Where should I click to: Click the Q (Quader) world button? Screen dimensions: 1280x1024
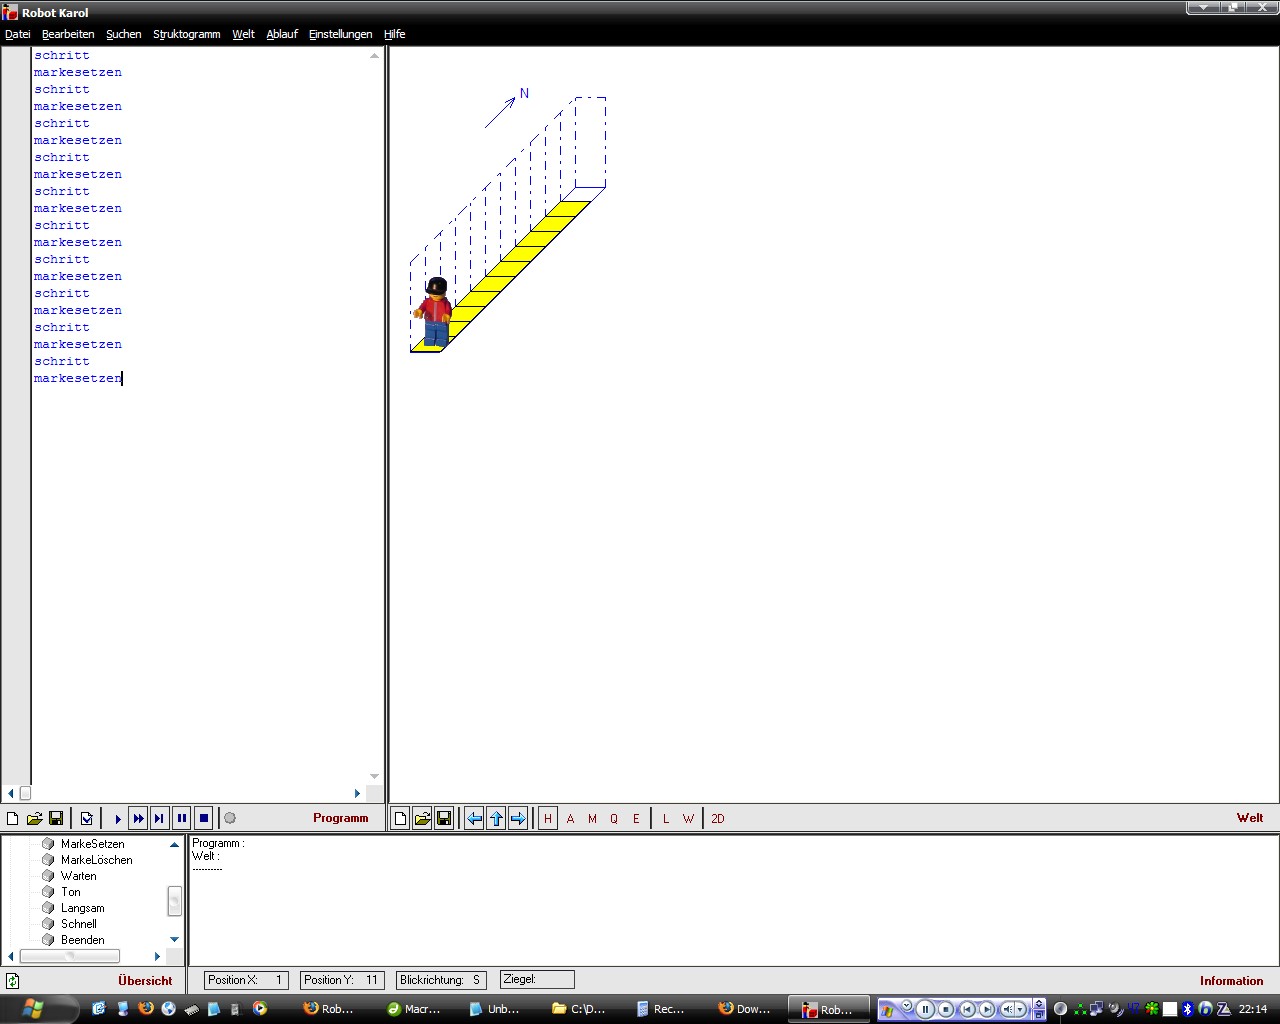click(614, 818)
